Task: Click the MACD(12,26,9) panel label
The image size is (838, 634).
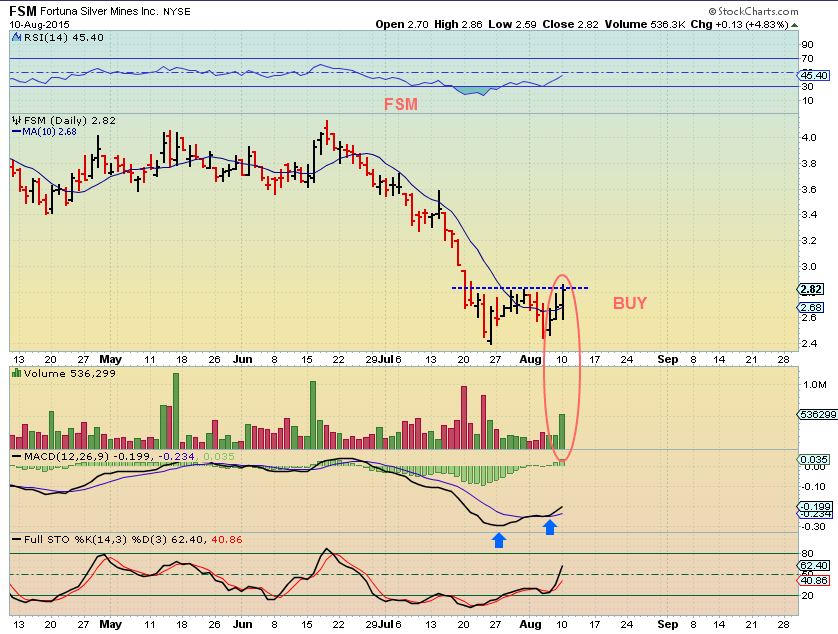Action: coord(66,457)
